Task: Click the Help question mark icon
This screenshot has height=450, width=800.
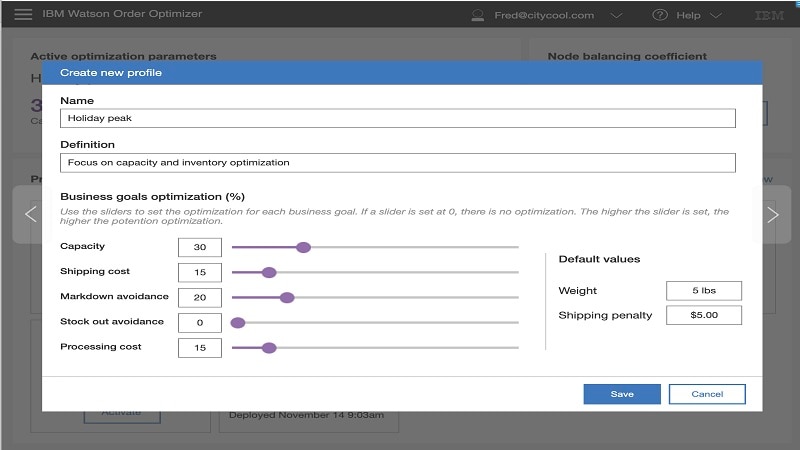Action: coord(660,15)
